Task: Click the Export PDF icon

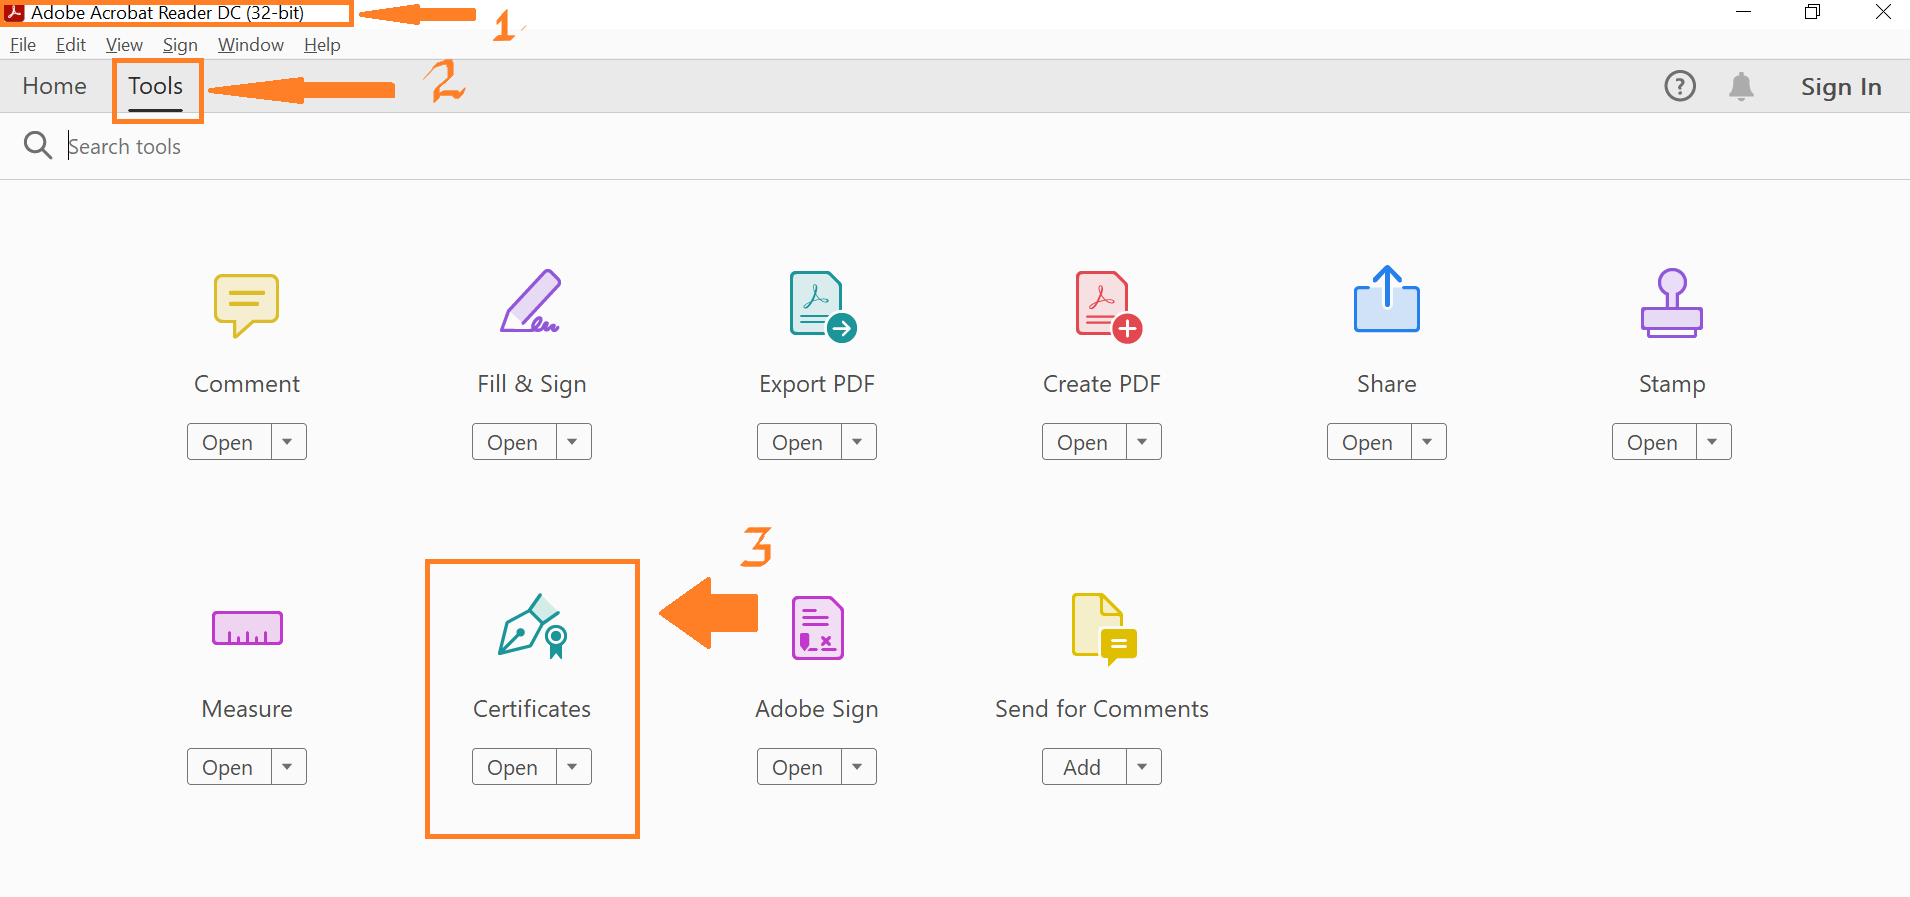Action: coord(821,306)
